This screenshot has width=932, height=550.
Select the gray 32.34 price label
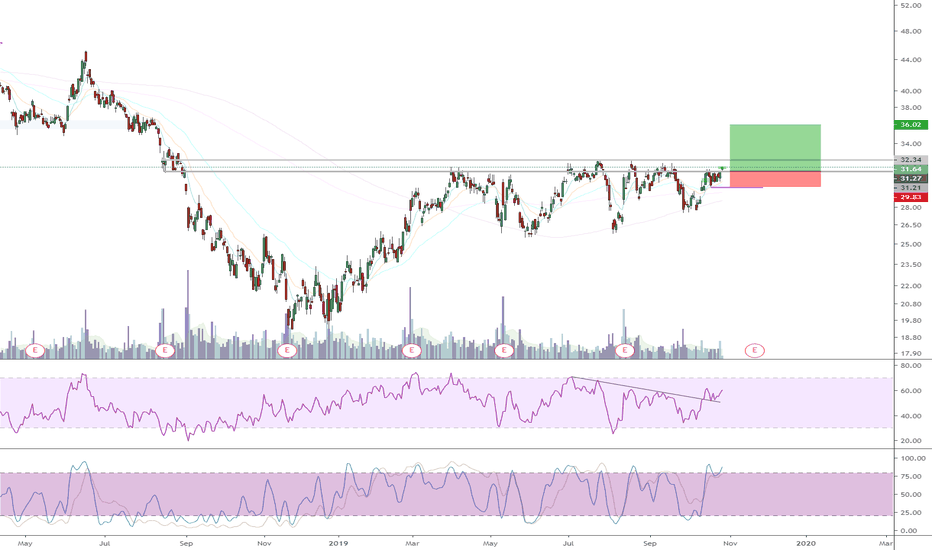click(x=911, y=160)
